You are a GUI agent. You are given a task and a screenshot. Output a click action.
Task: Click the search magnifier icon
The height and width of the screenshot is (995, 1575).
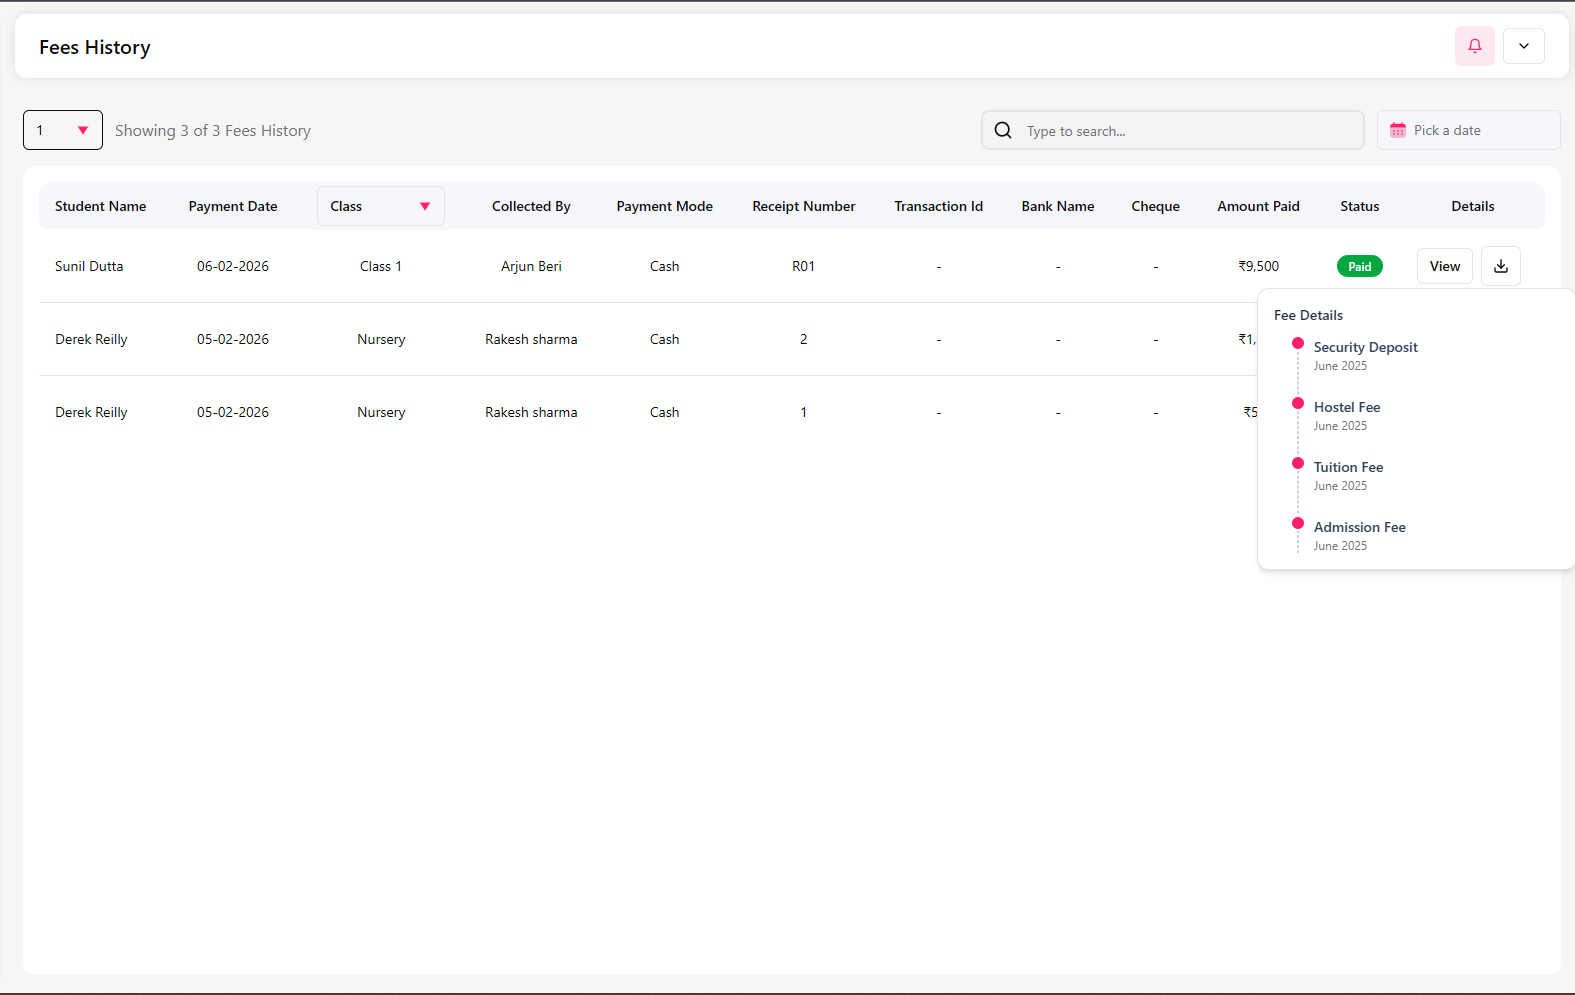tap(1003, 131)
